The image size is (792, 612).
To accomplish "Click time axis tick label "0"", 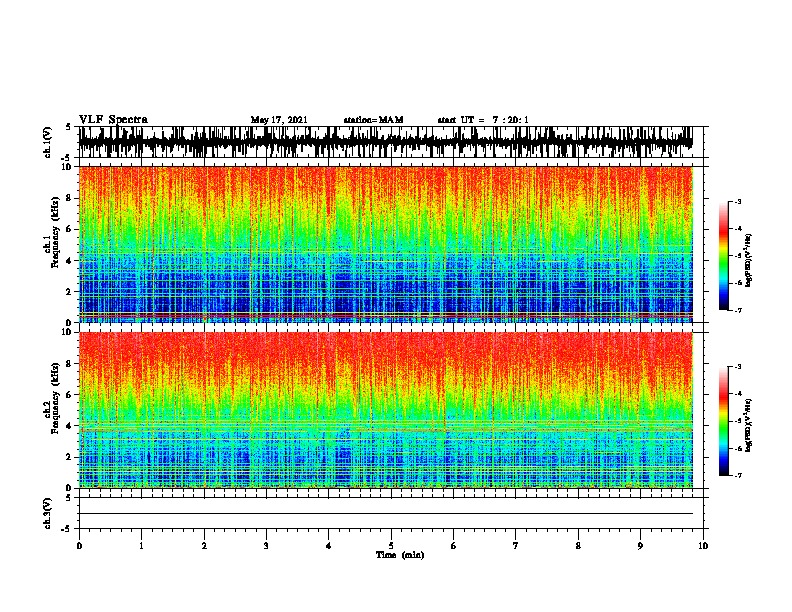I will [79, 546].
